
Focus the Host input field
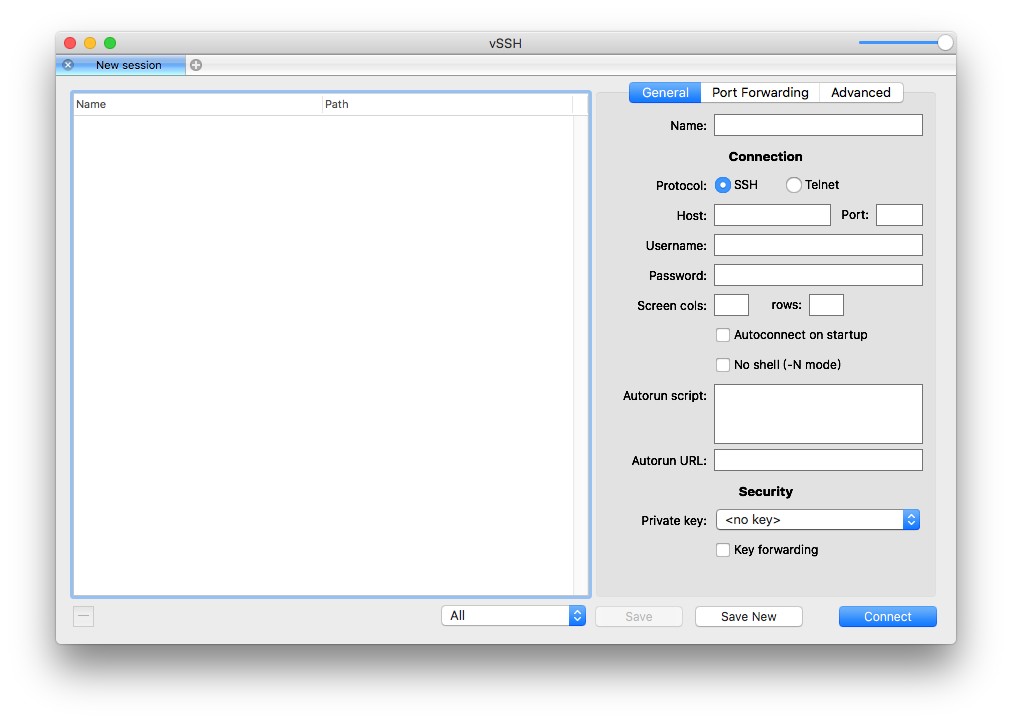773,215
